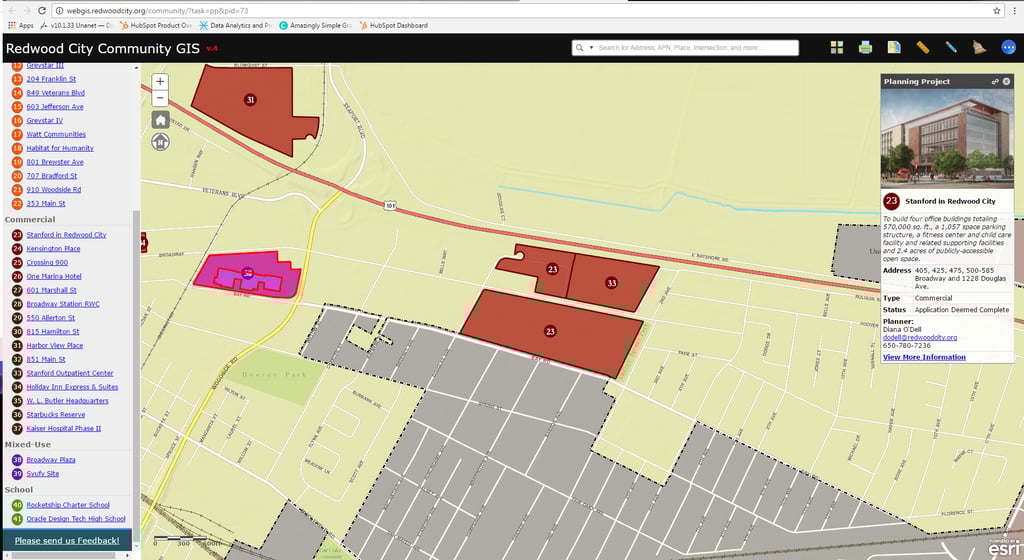Select the ruler measure tool
This screenshot has height=560, width=1024.
[923, 47]
